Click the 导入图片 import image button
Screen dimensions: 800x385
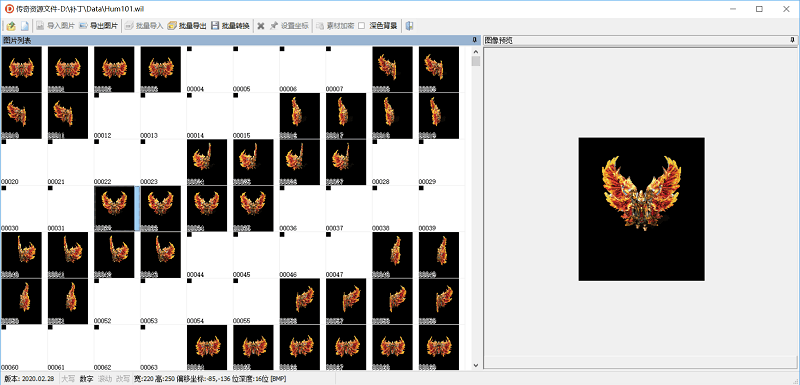coord(55,26)
